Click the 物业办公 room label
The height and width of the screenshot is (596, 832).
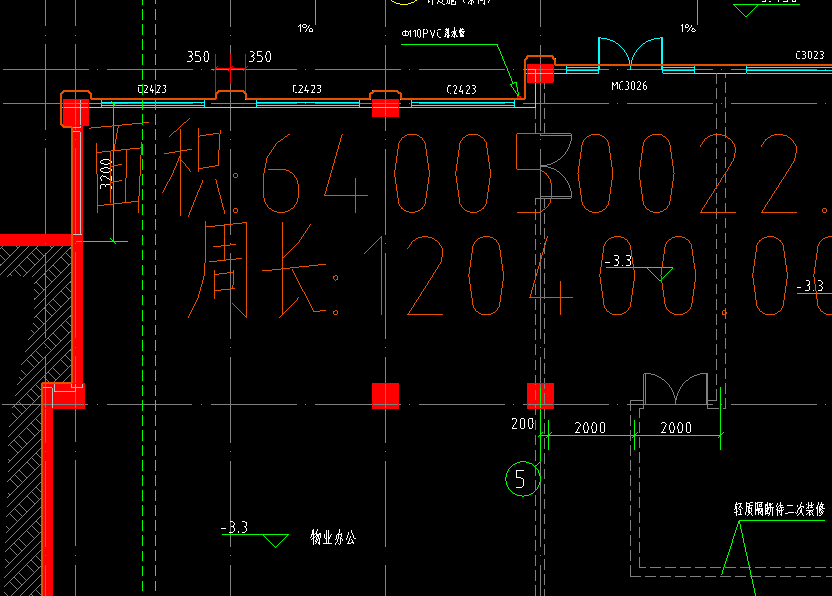[333, 537]
